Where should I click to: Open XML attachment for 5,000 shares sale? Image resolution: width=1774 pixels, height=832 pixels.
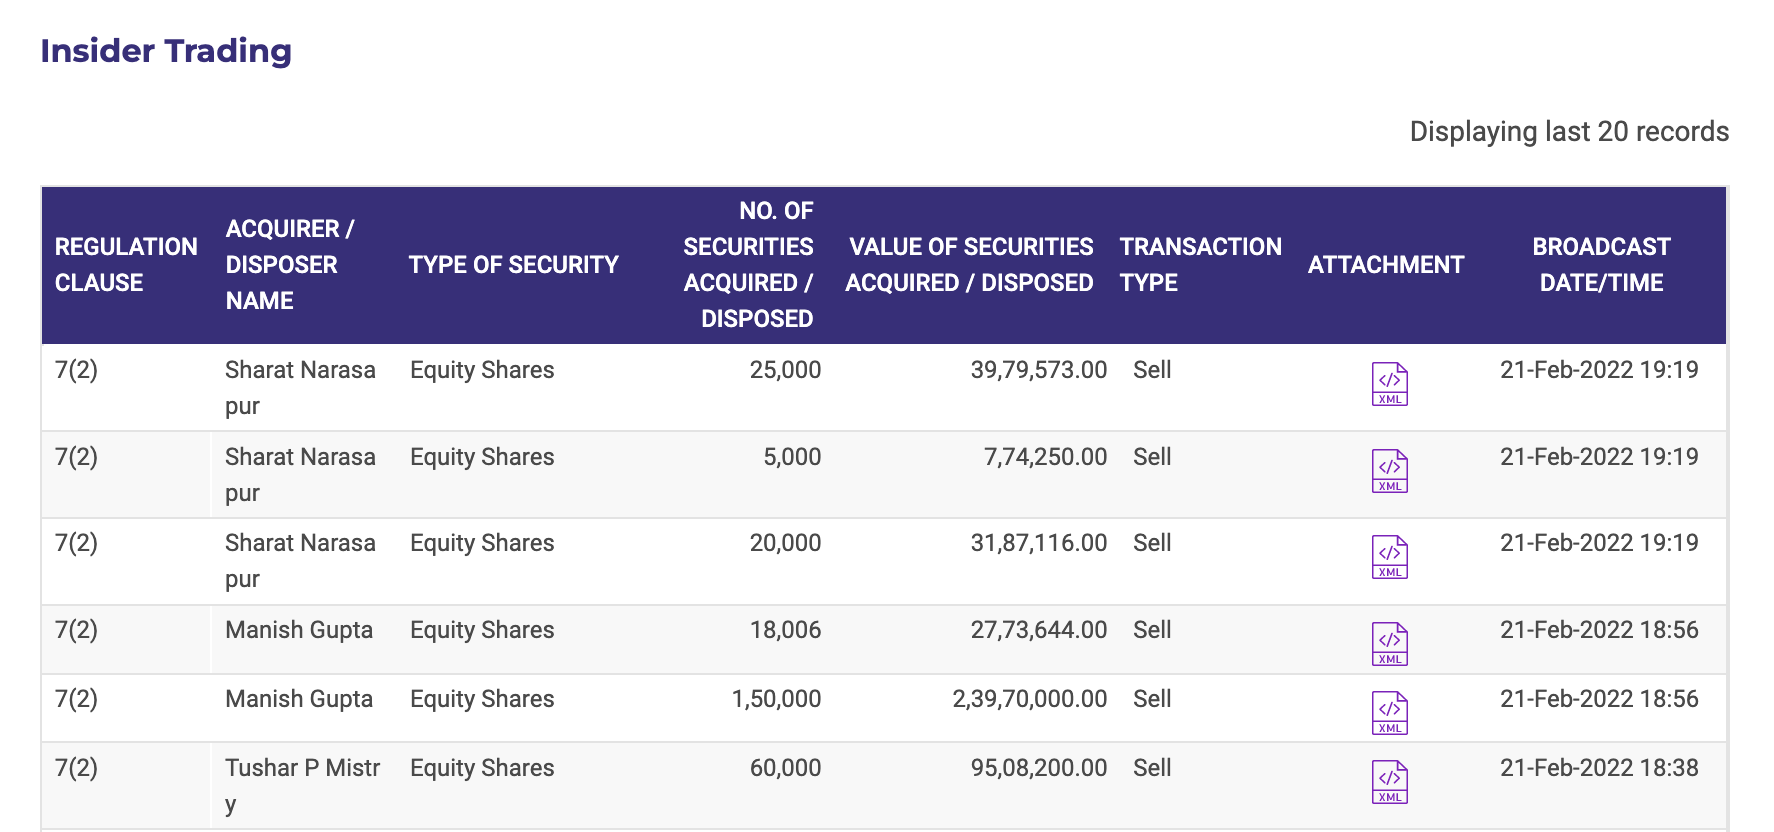[1389, 471]
